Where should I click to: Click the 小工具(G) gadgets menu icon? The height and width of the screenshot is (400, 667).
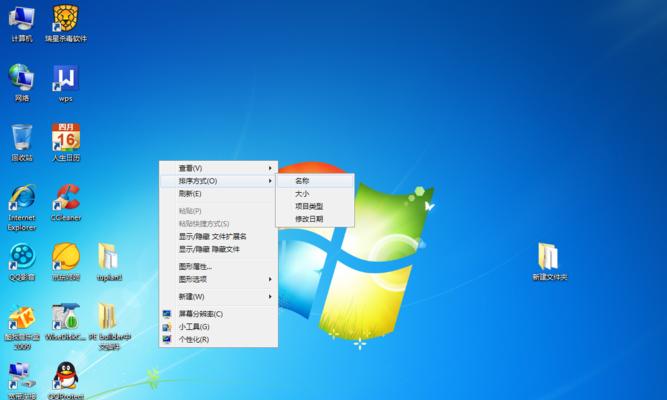point(167,327)
